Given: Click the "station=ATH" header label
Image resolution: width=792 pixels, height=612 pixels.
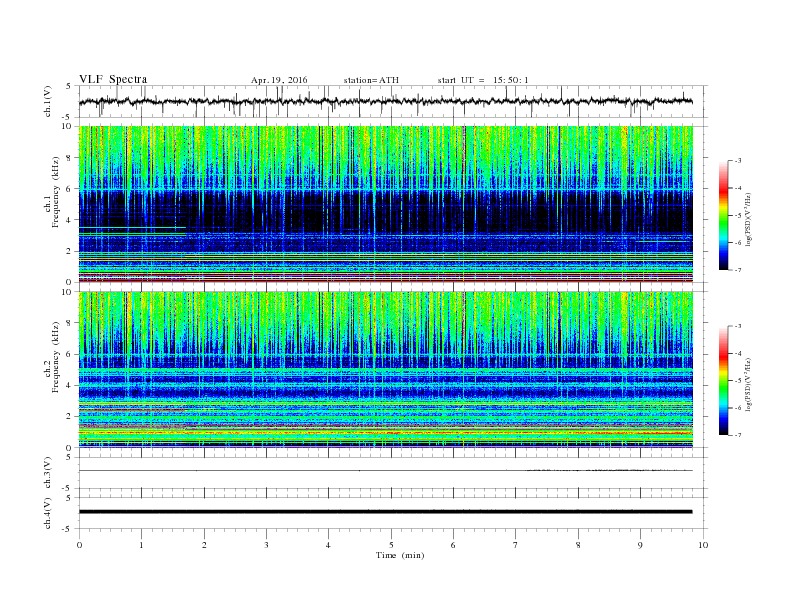Looking at the screenshot, I should 371,80.
